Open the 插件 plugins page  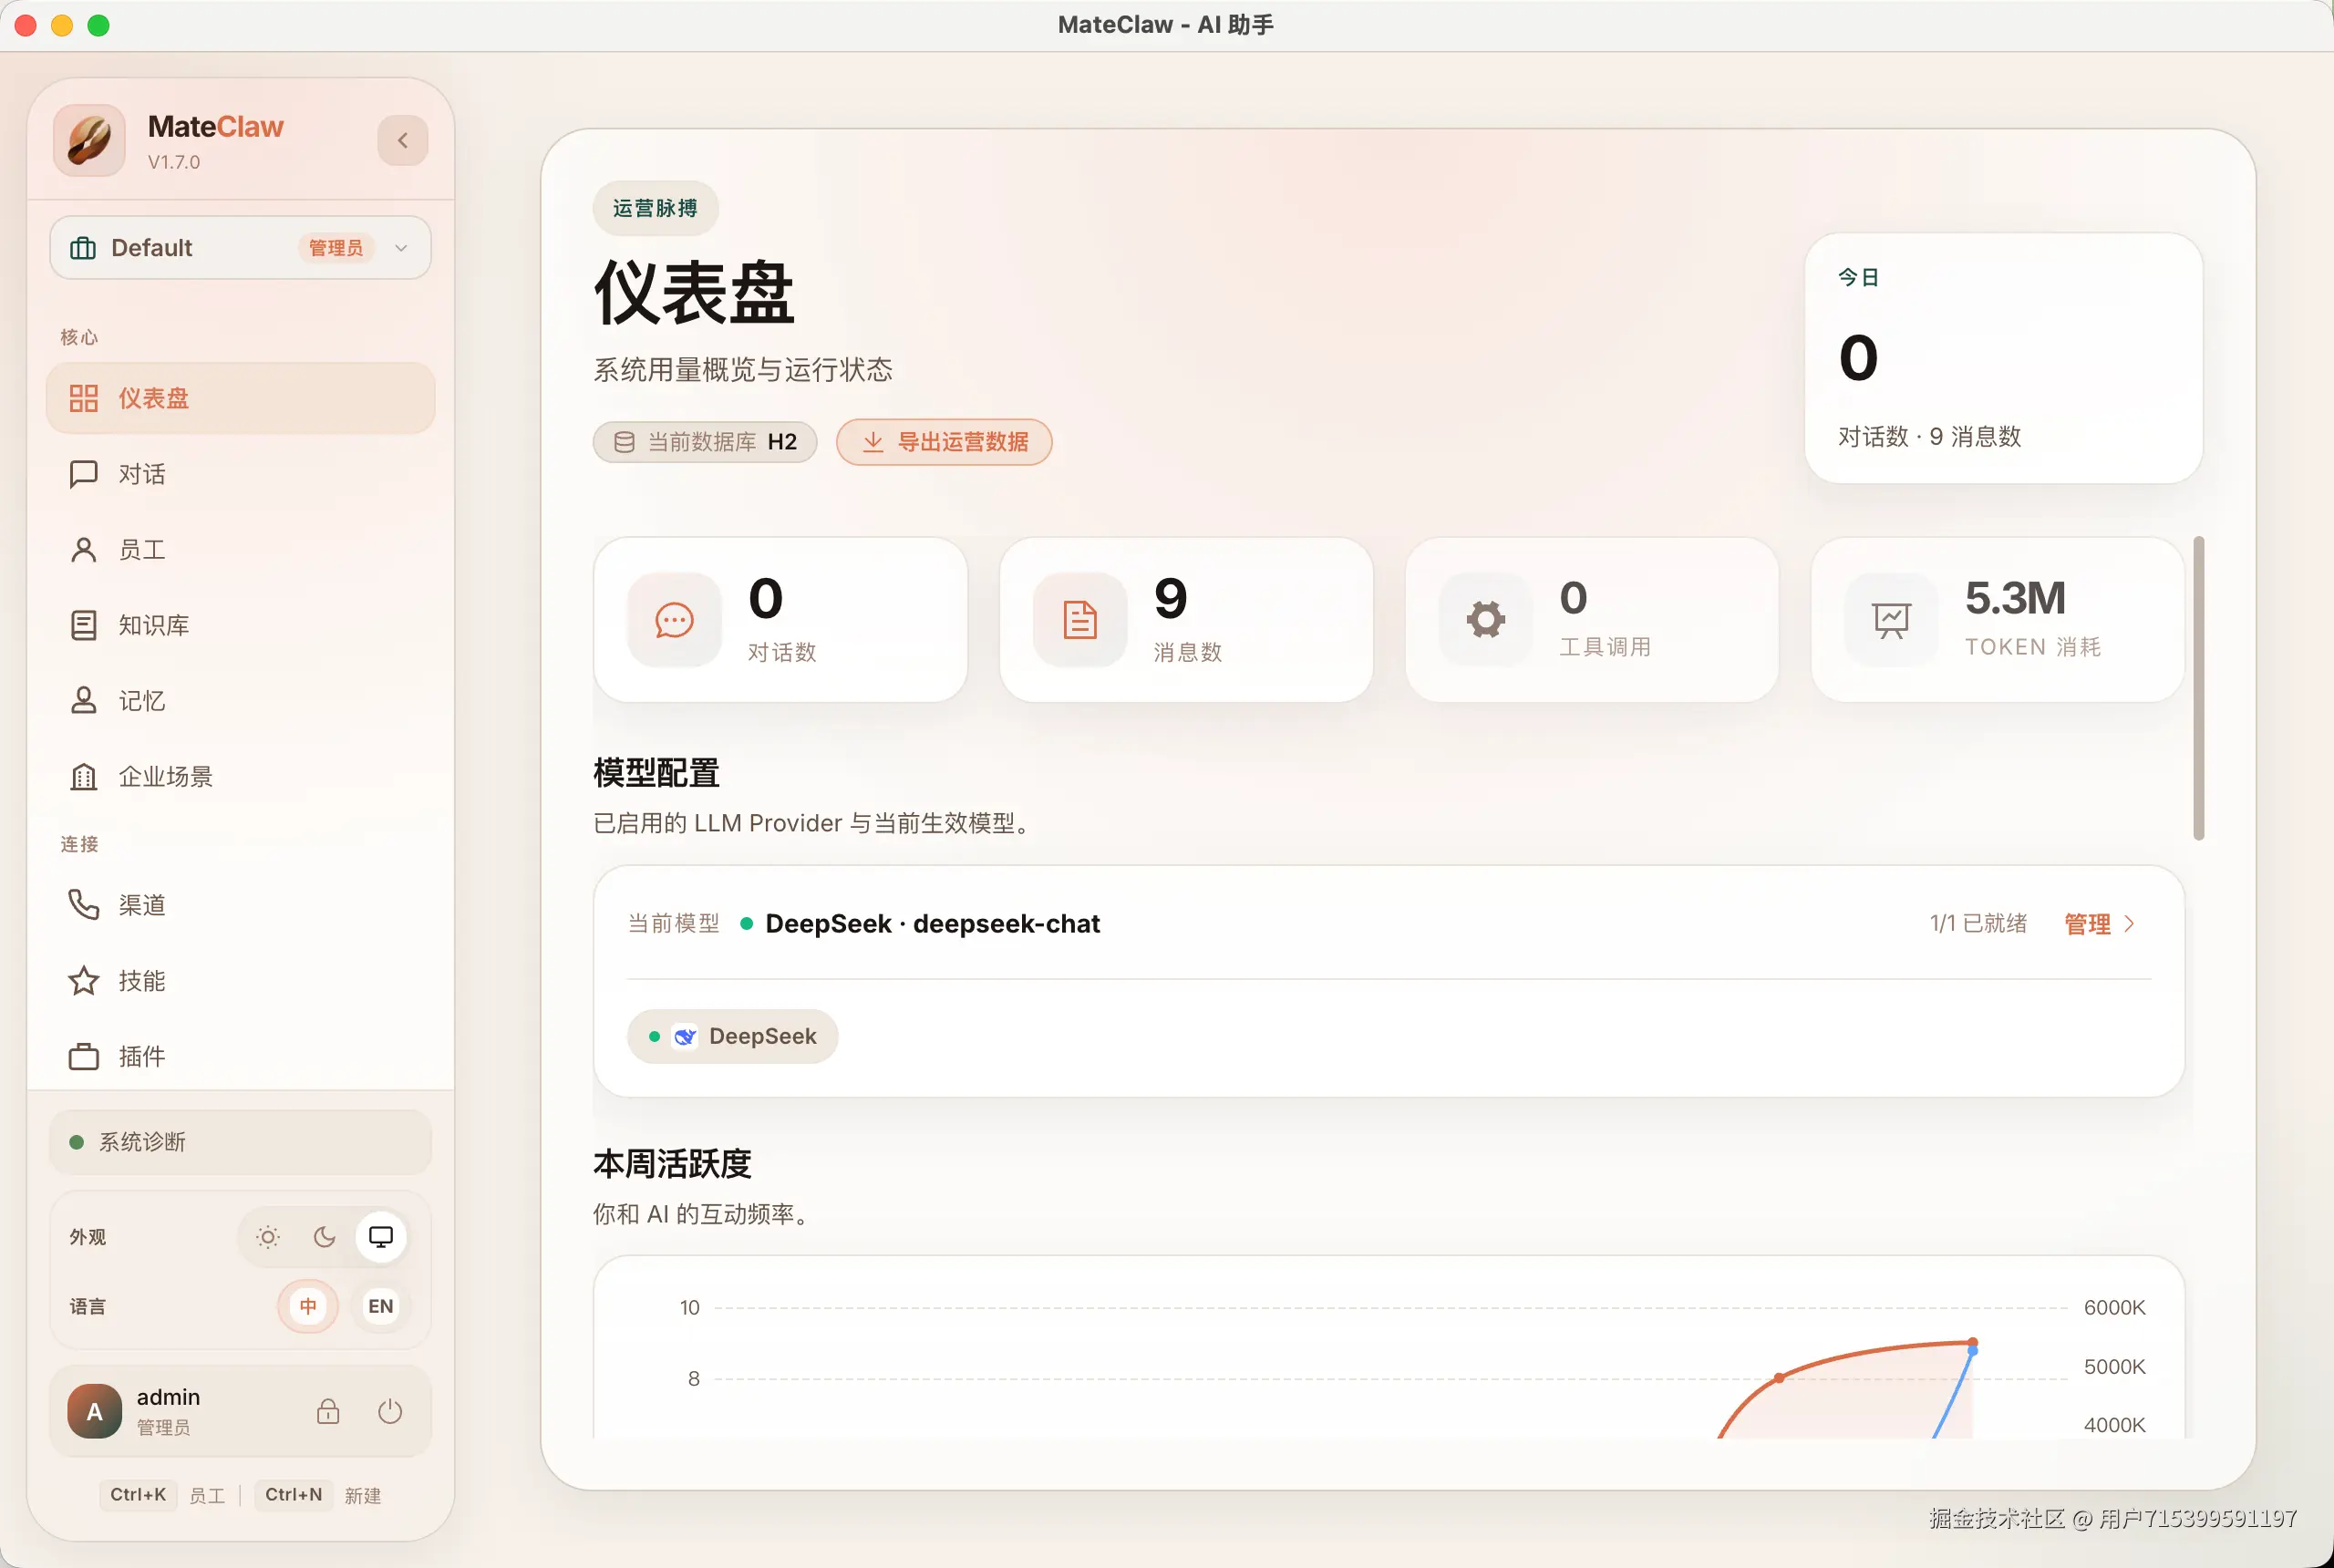pyautogui.click(x=240, y=1056)
